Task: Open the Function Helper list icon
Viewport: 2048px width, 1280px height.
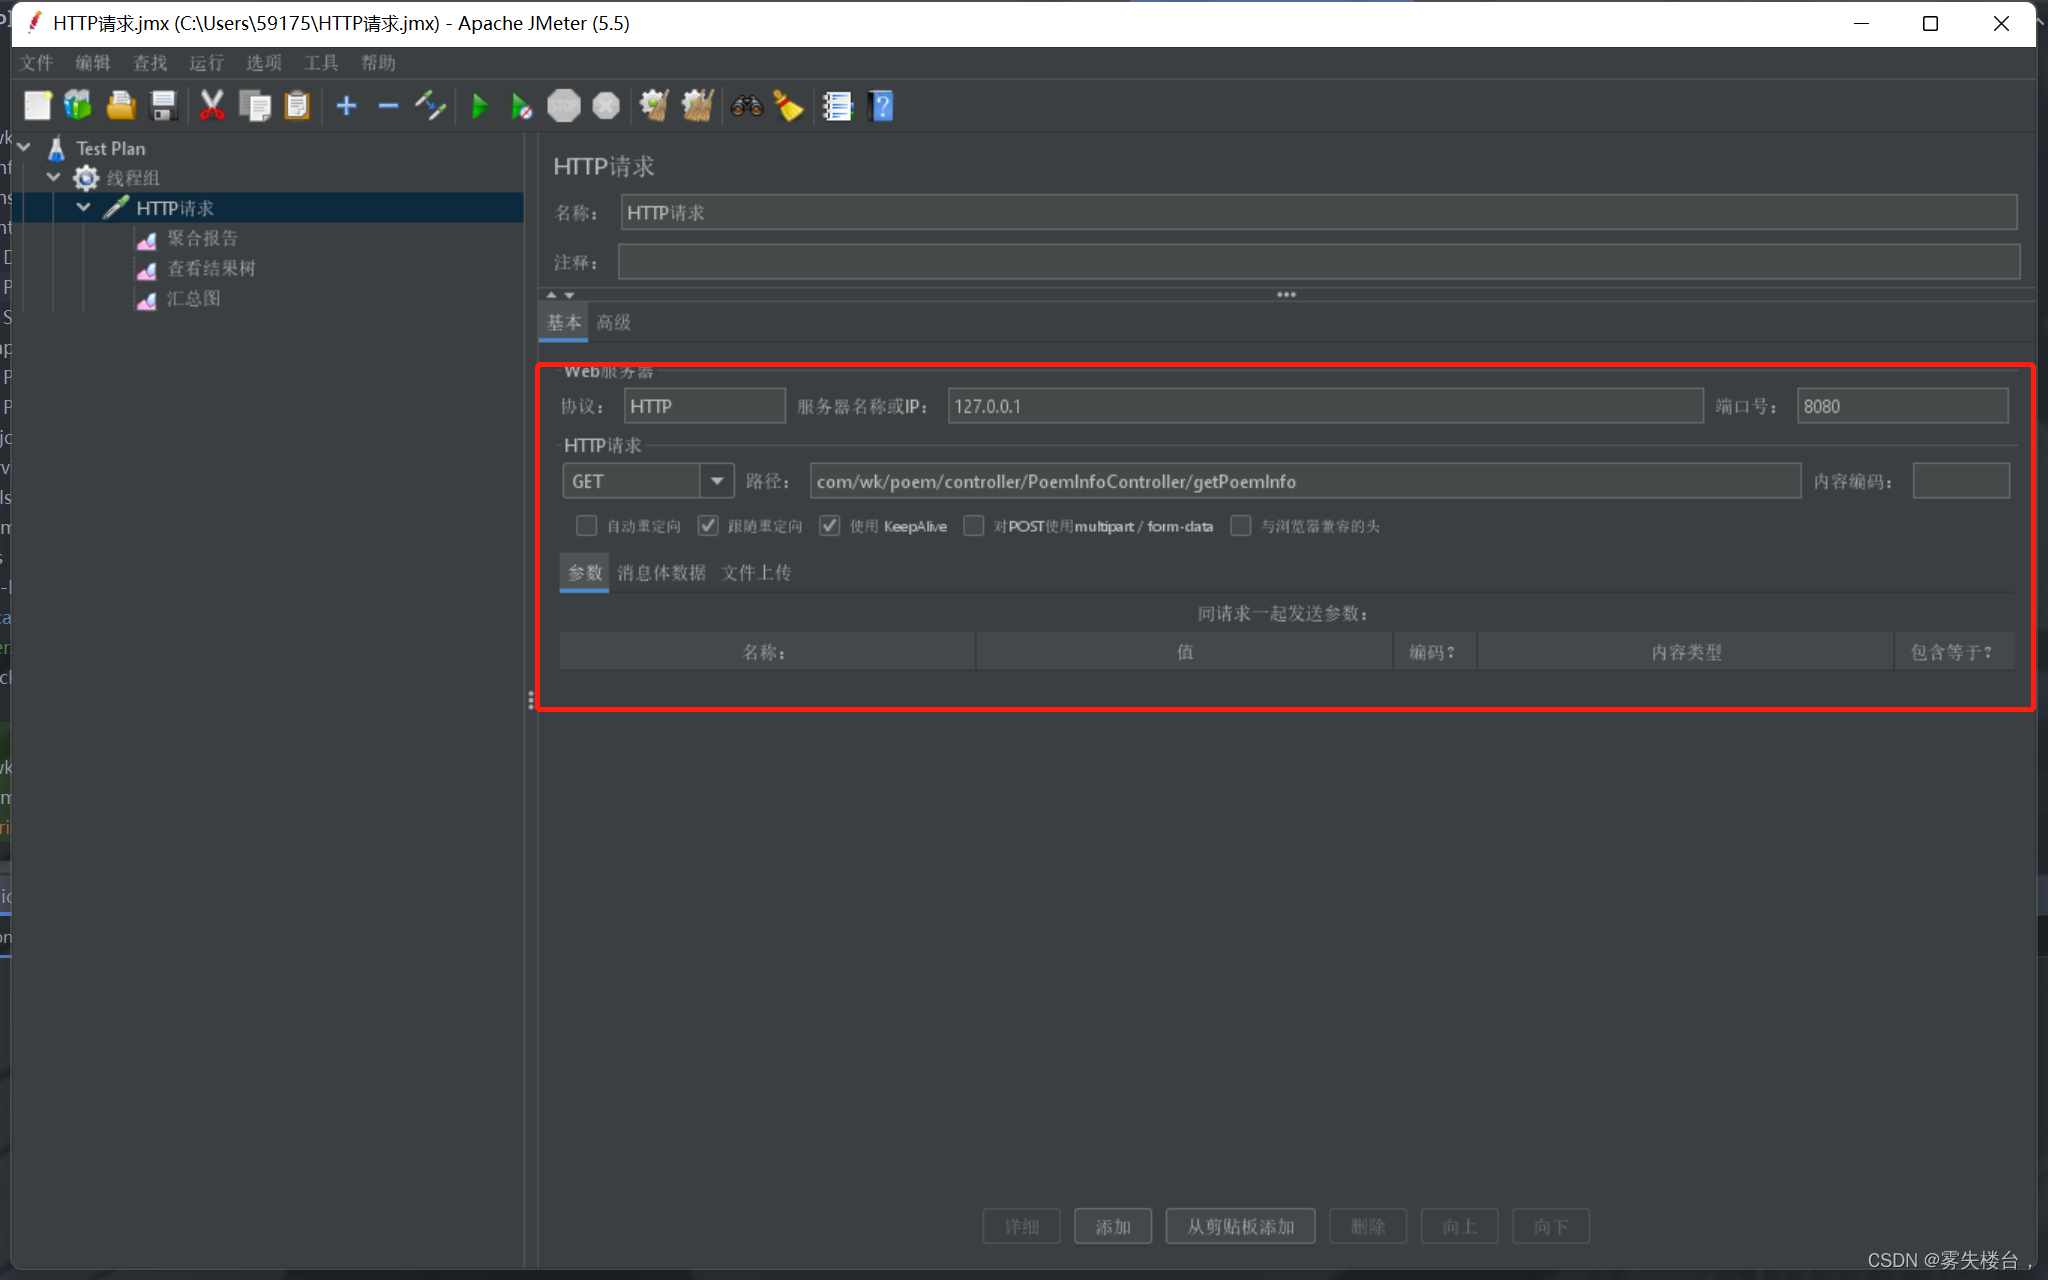Action: [x=837, y=106]
